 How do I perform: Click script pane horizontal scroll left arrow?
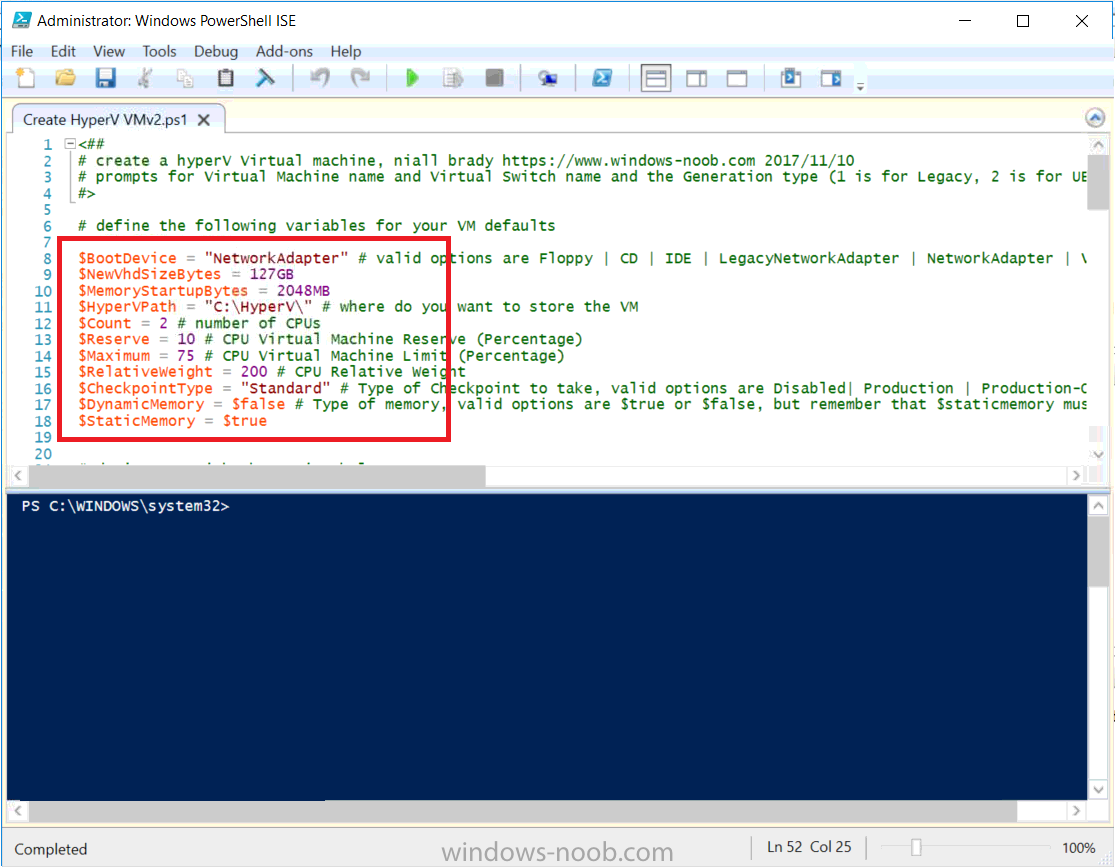[18, 475]
